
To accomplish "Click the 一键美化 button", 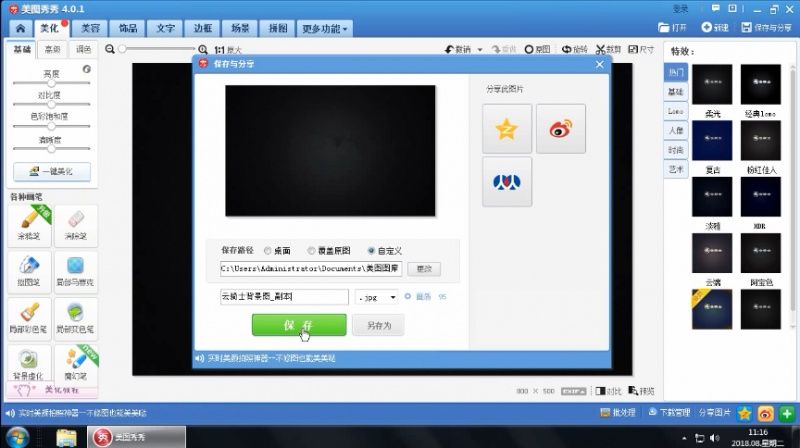I will (52, 171).
